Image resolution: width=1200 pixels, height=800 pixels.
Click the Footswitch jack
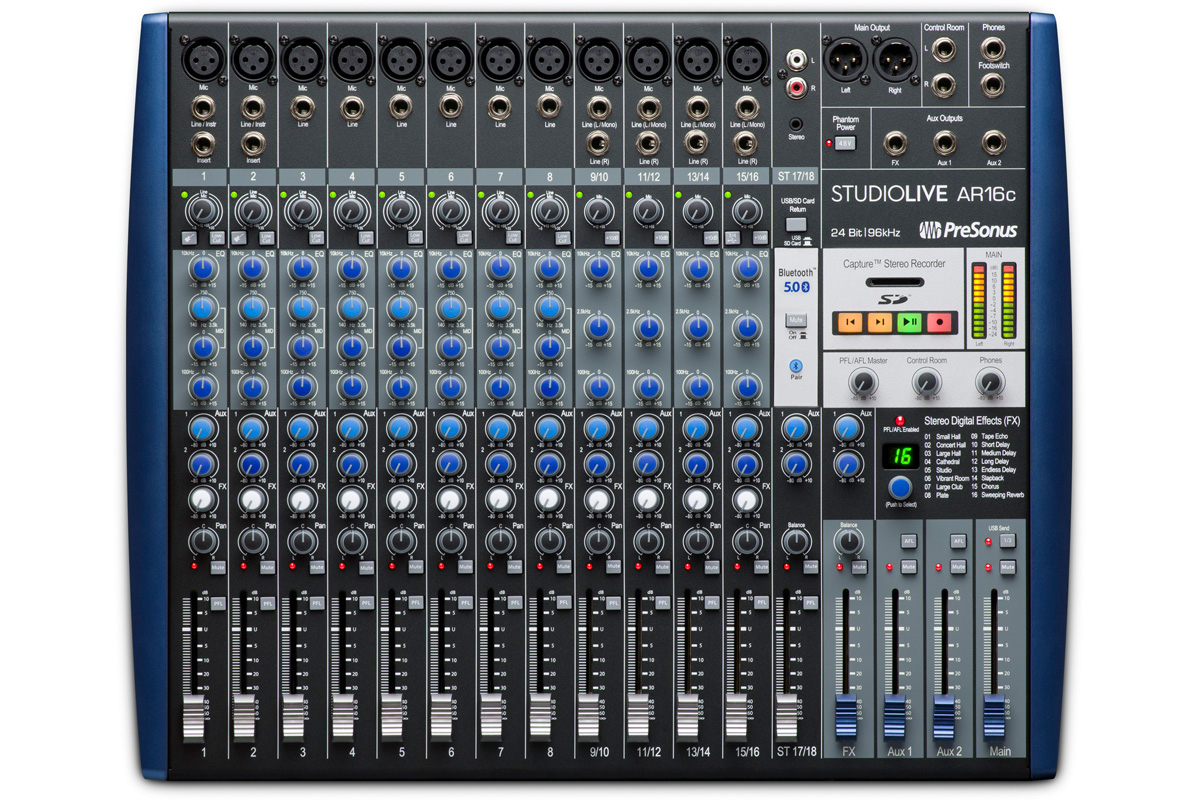coord(993,85)
